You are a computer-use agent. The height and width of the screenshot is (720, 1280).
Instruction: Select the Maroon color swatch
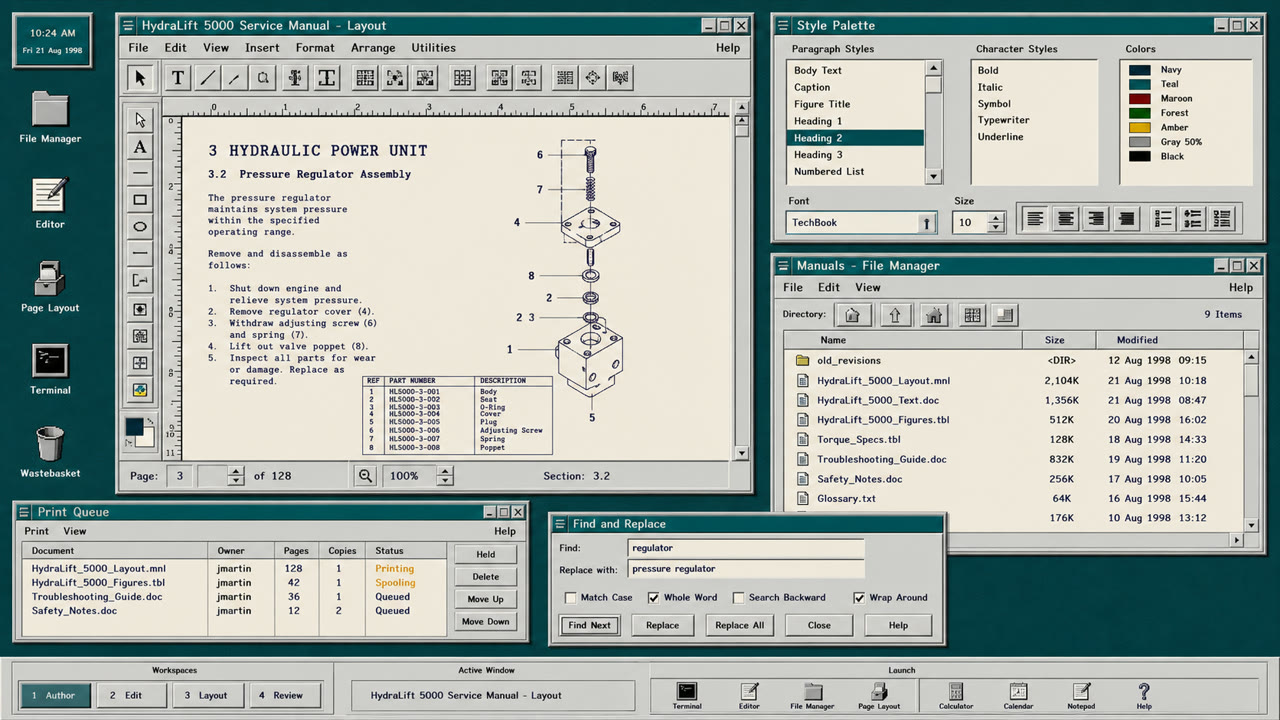point(1140,99)
